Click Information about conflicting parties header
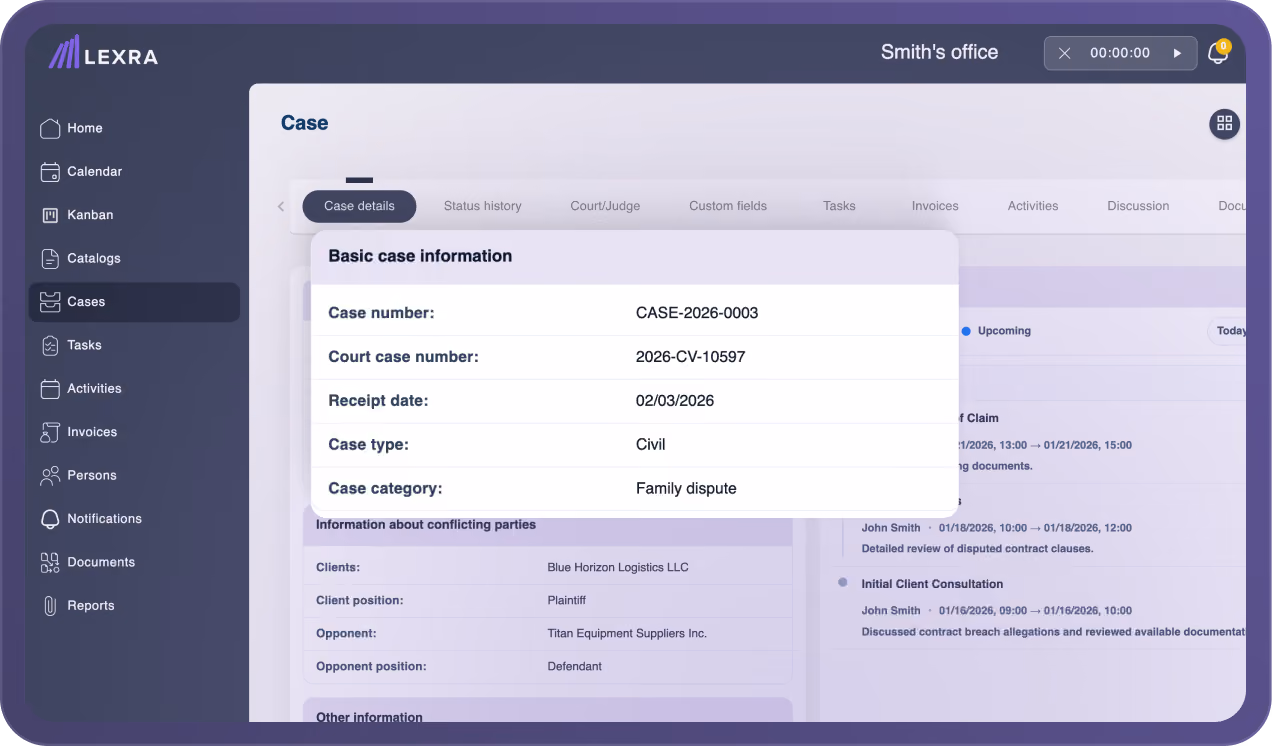This screenshot has width=1272, height=746. pos(426,525)
